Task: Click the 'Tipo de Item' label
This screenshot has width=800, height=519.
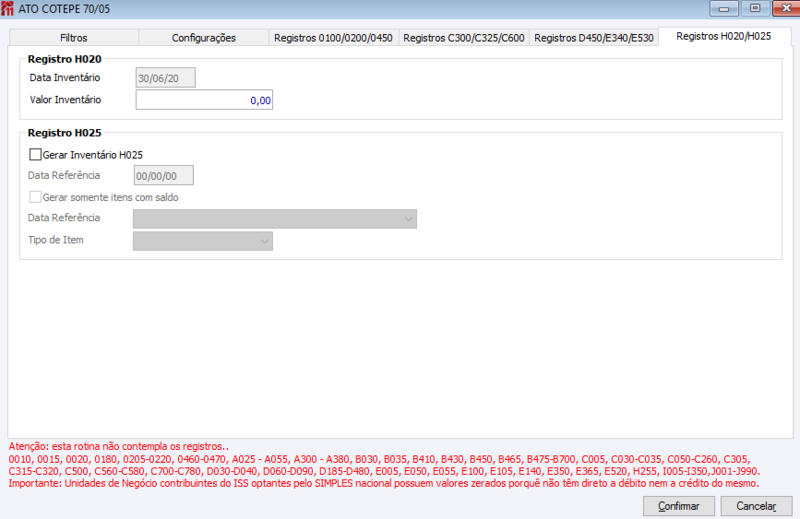Action: 56,240
